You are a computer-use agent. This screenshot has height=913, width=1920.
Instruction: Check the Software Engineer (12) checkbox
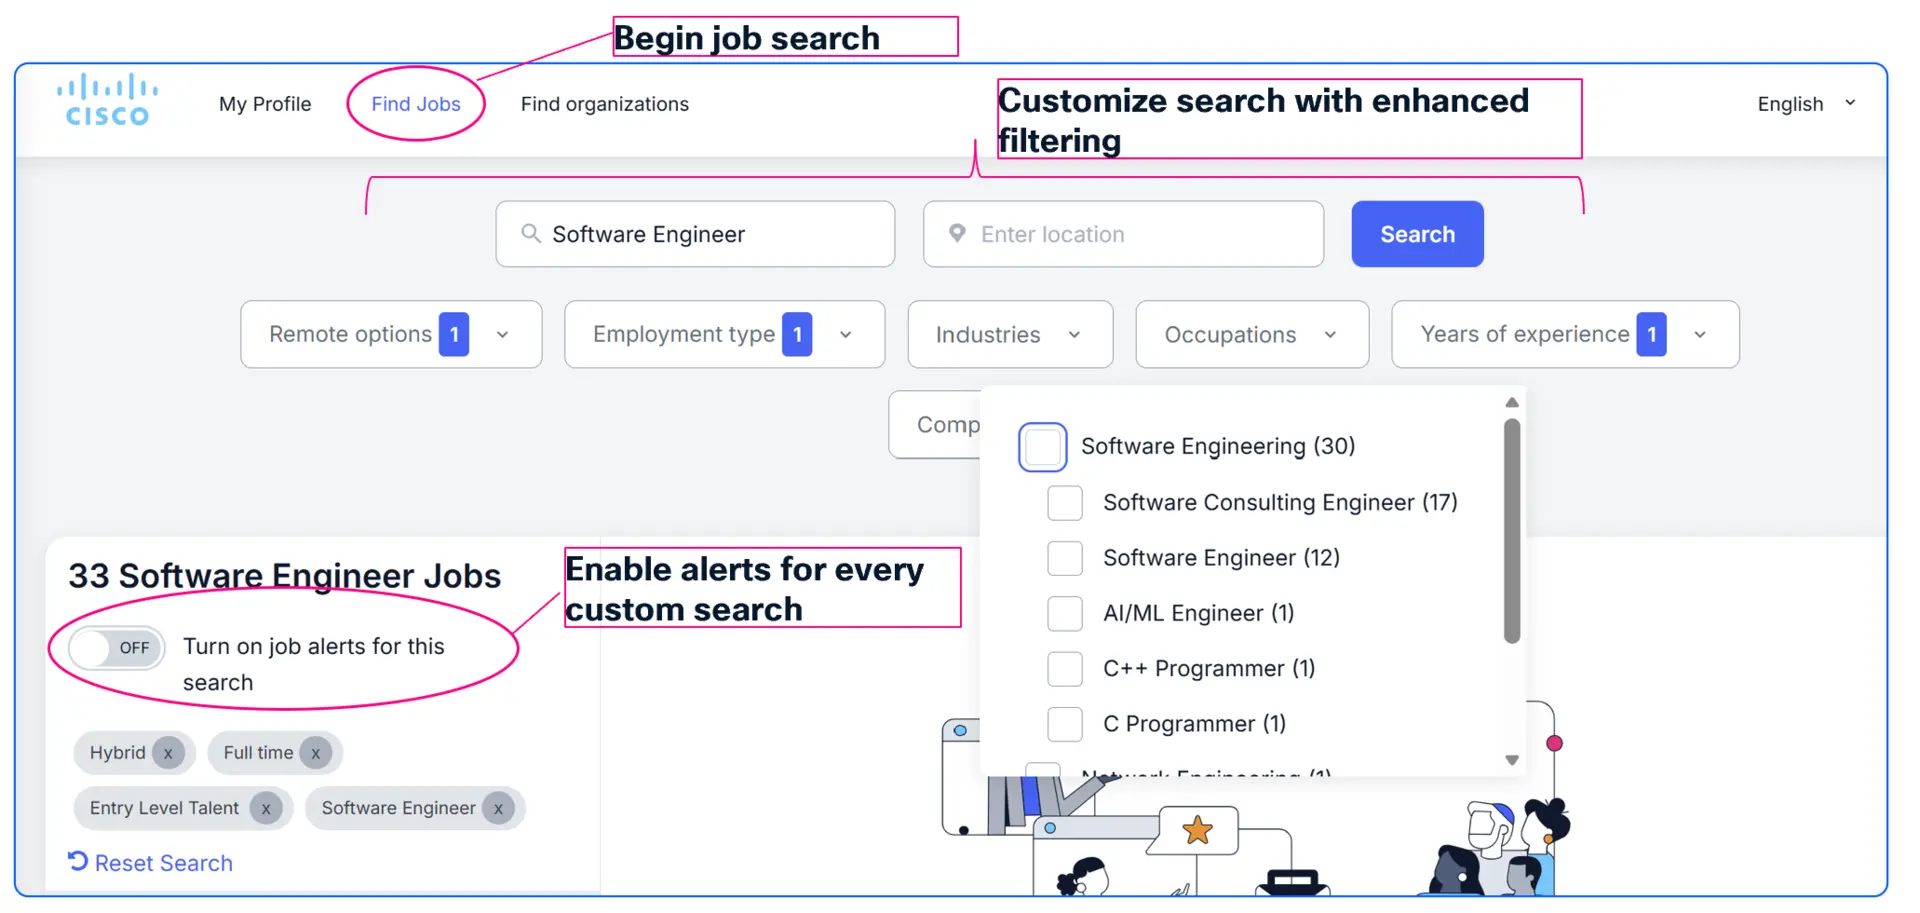(1065, 558)
